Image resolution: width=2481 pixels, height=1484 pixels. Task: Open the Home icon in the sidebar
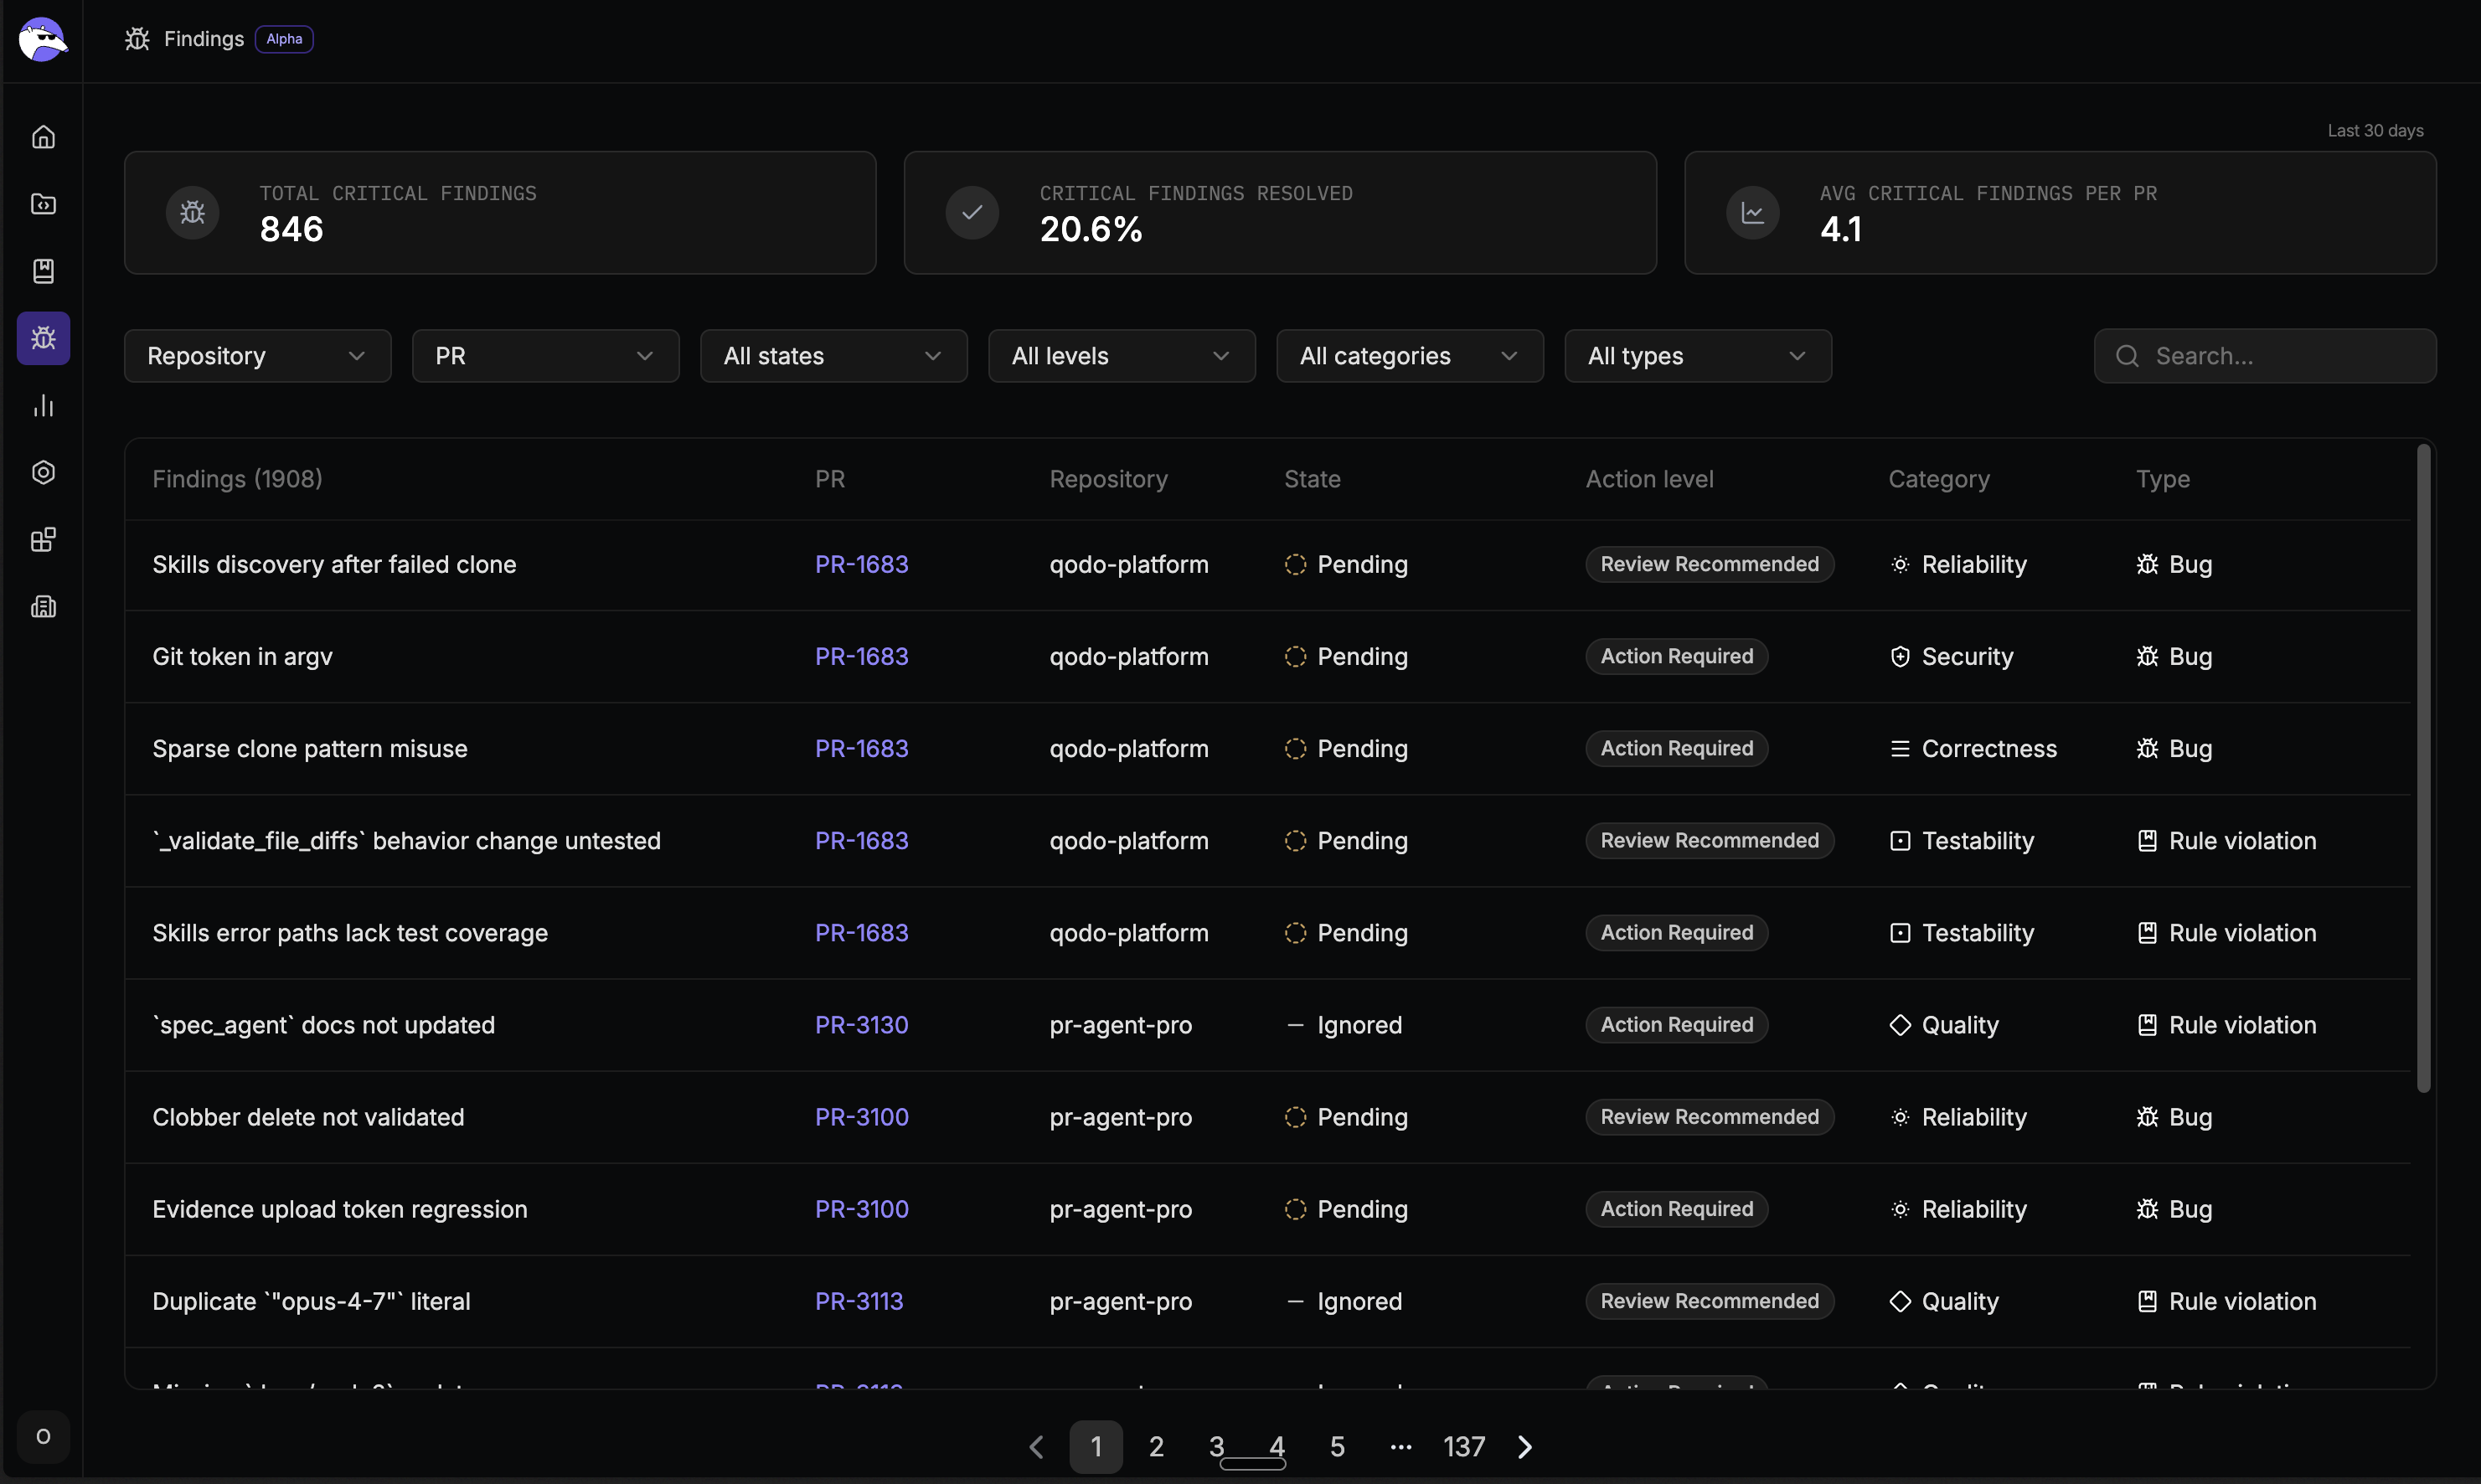[x=43, y=137]
